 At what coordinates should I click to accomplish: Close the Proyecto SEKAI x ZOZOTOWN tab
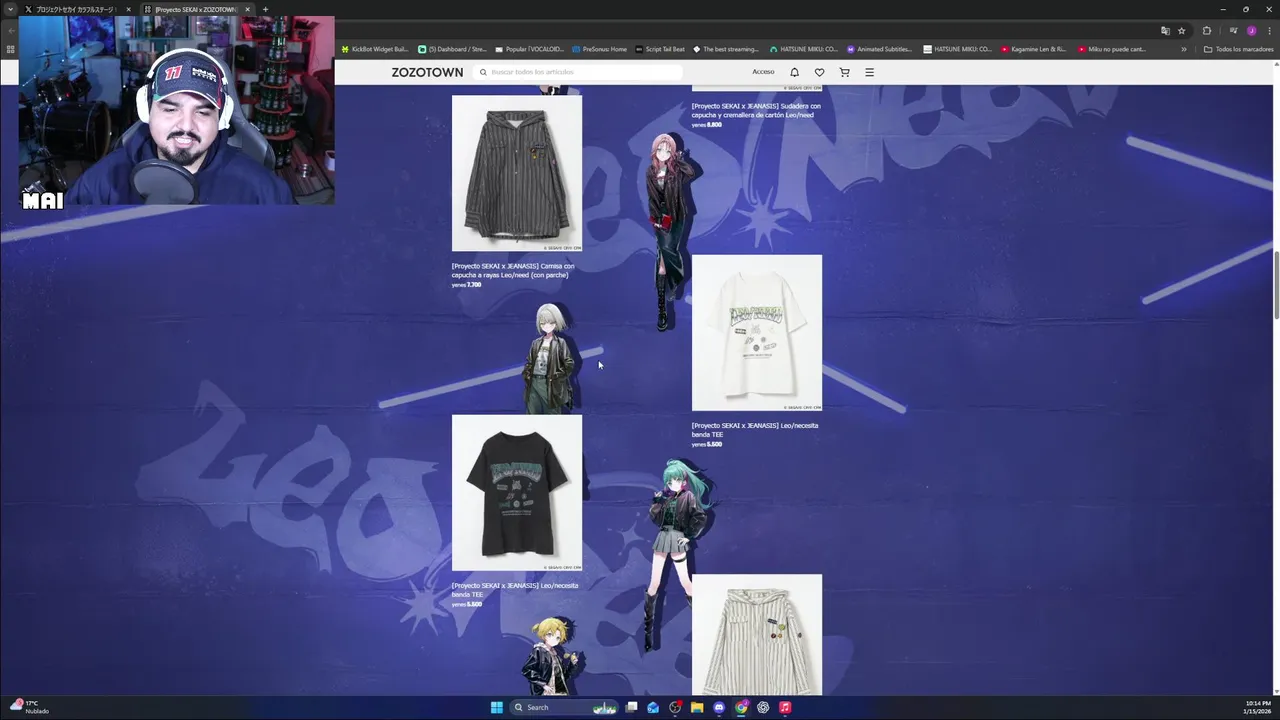pyautogui.click(x=247, y=9)
